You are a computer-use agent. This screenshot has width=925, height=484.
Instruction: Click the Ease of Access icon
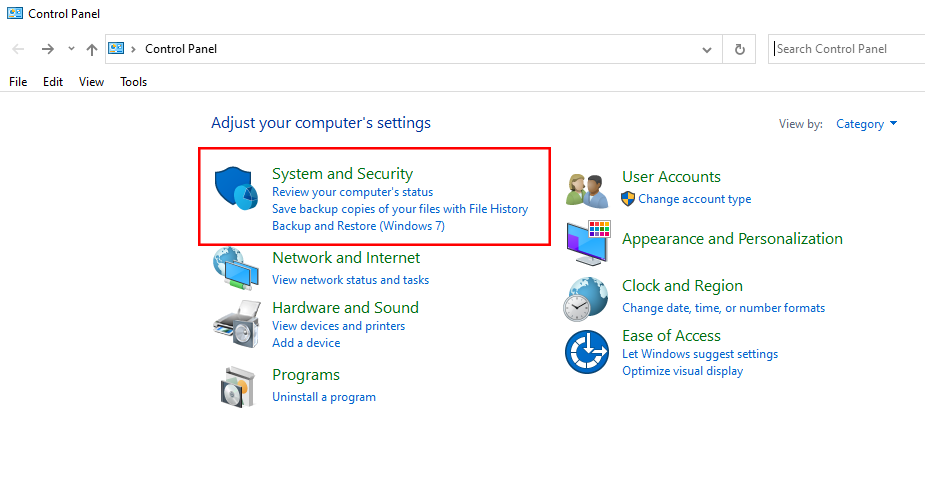point(587,352)
